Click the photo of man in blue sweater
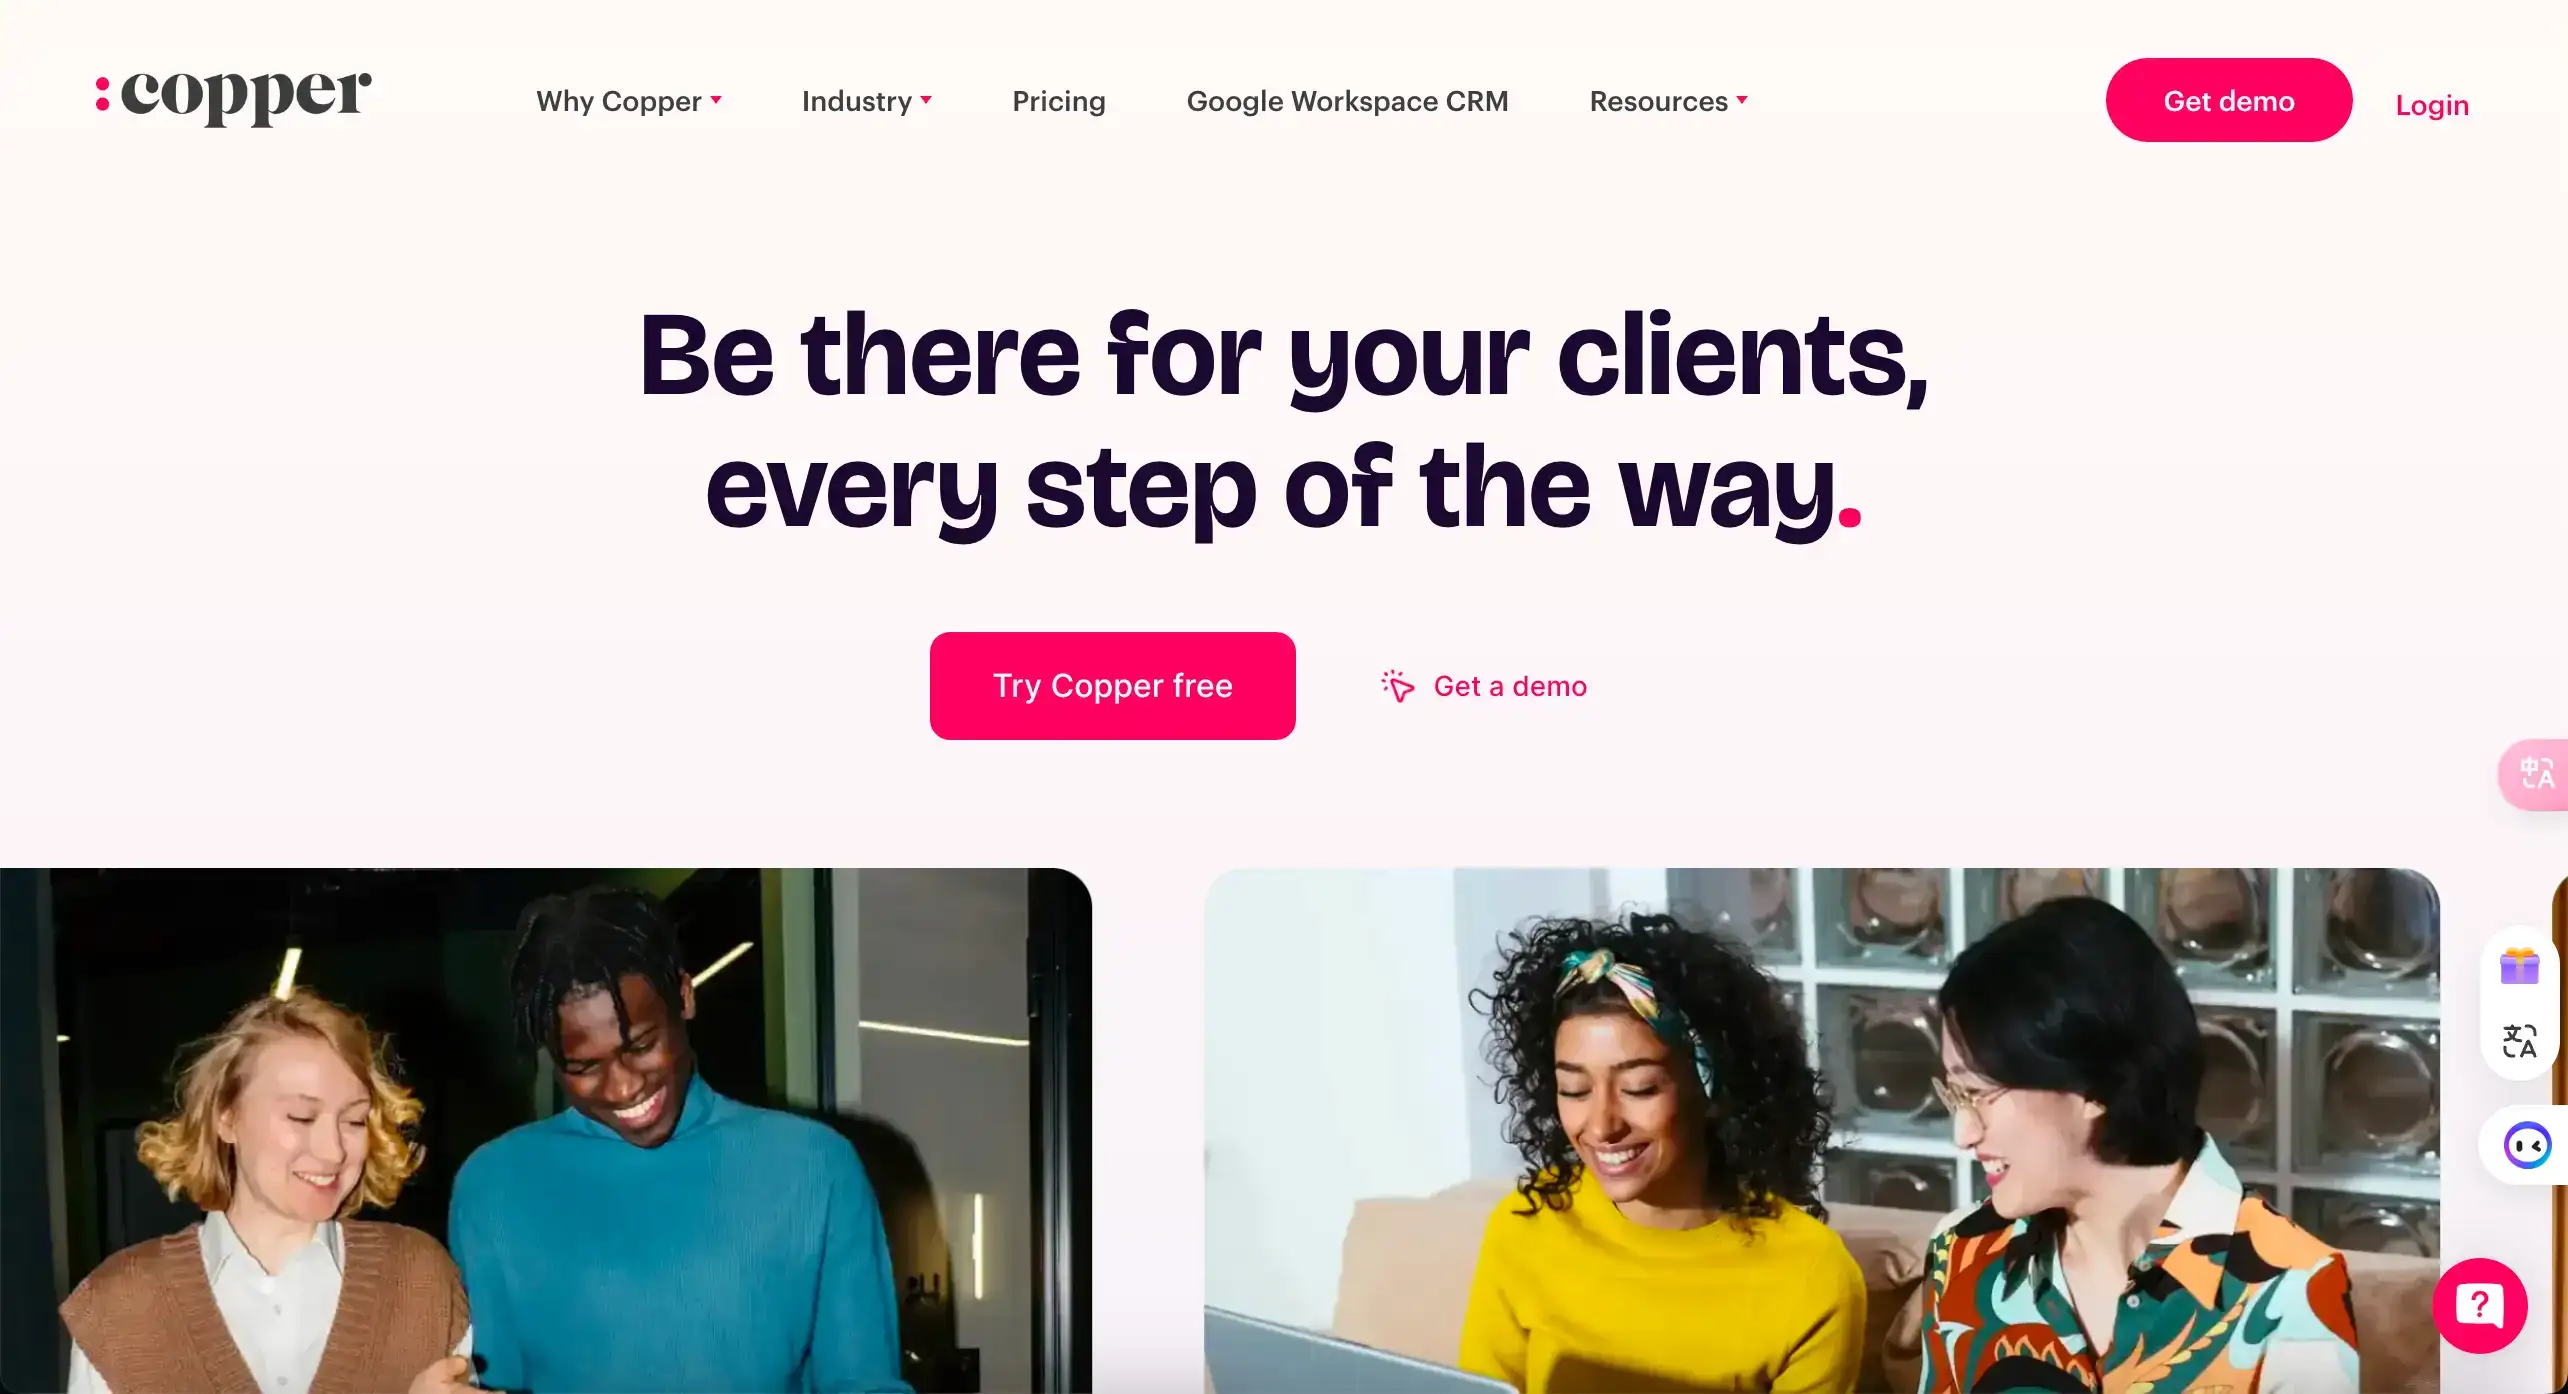Image resolution: width=2568 pixels, height=1394 pixels. point(546,1131)
